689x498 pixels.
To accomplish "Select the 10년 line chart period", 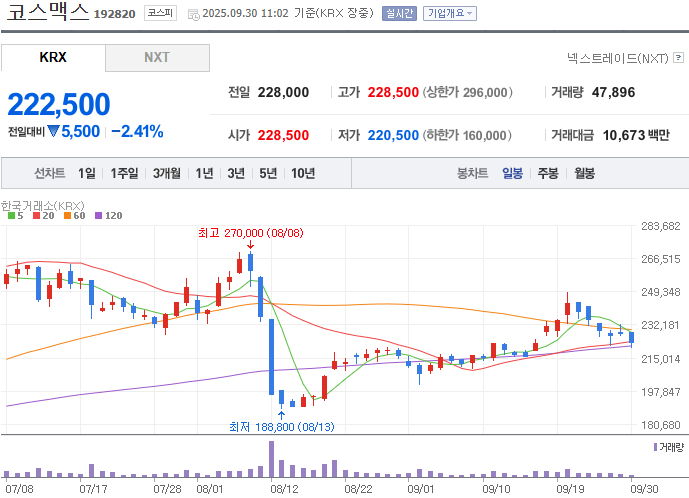I will pos(303,173).
